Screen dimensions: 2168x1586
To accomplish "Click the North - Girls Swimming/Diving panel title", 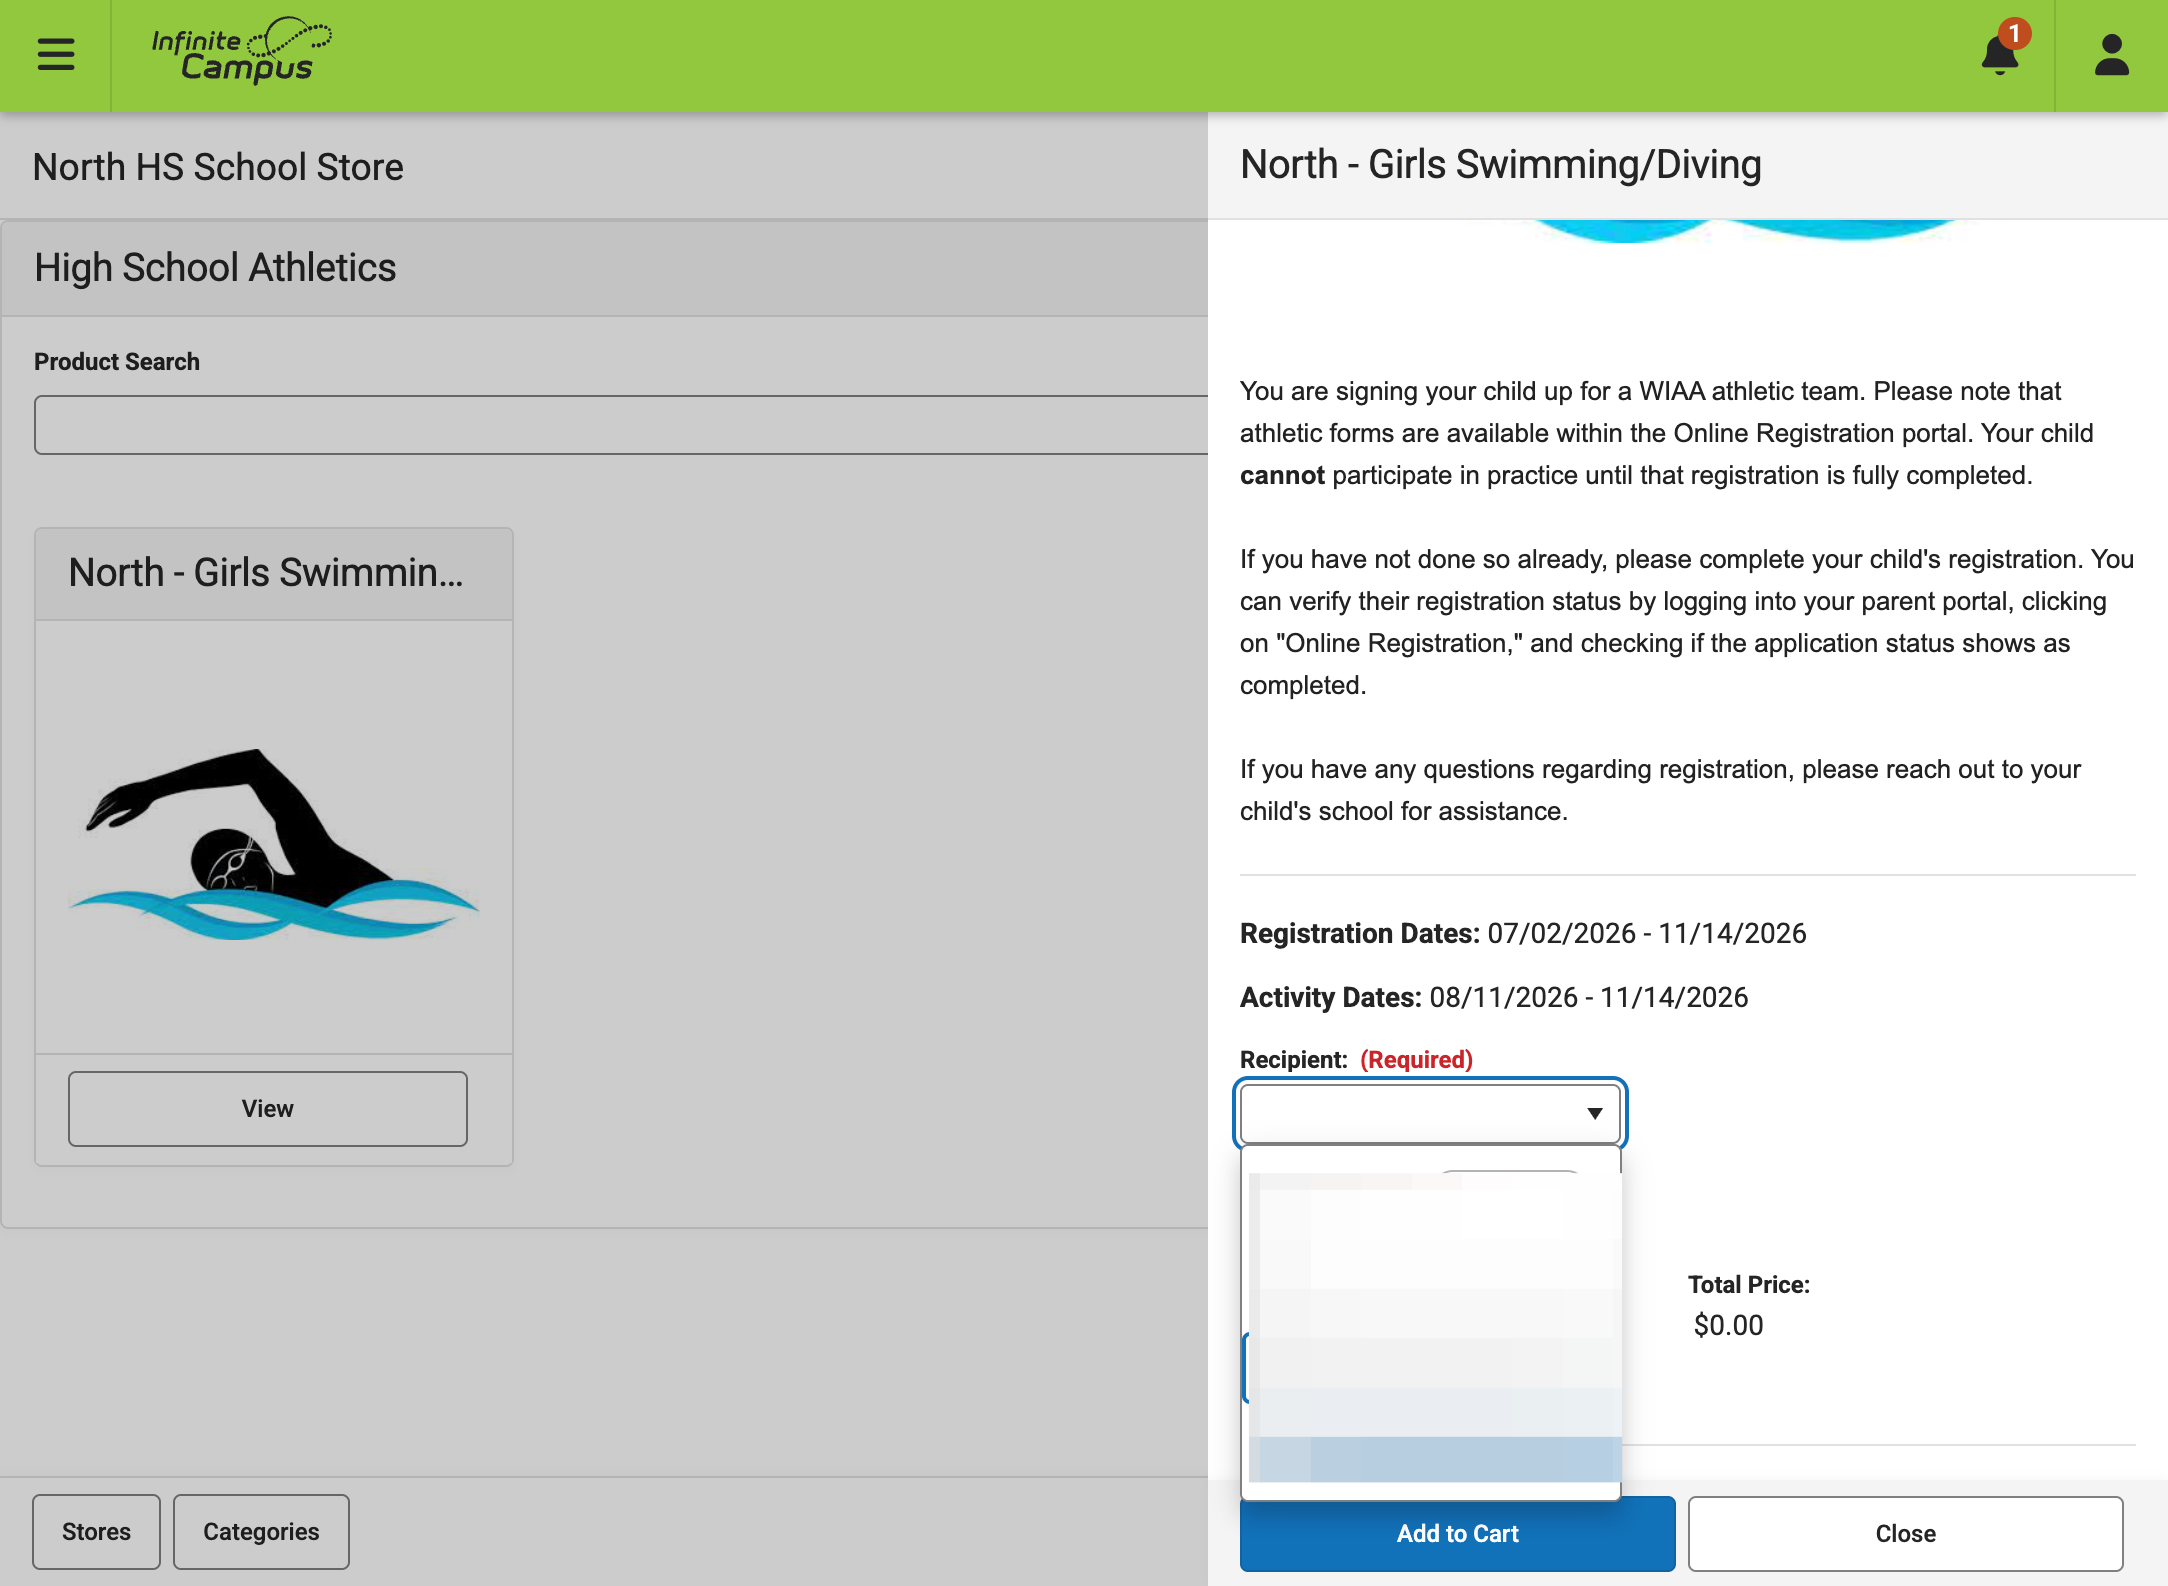I will tap(1501, 164).
